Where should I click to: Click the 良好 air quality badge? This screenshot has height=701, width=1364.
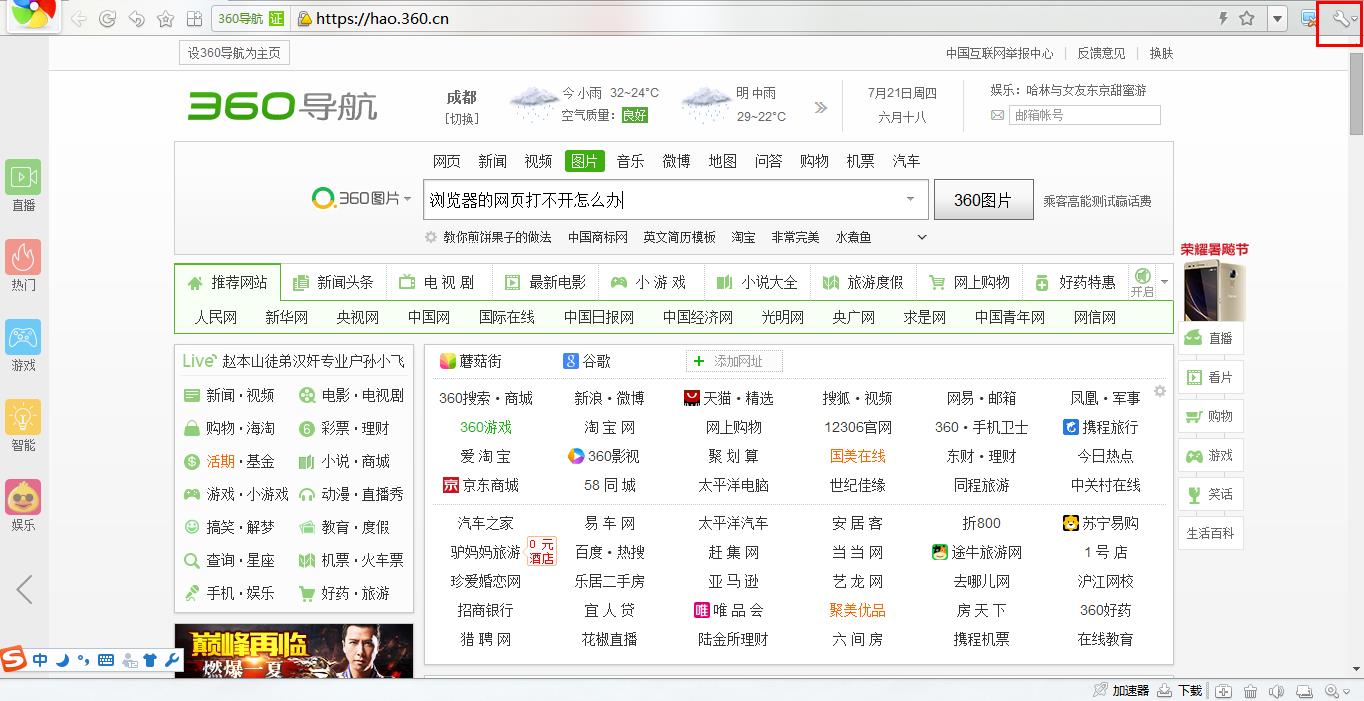point(634,115)
